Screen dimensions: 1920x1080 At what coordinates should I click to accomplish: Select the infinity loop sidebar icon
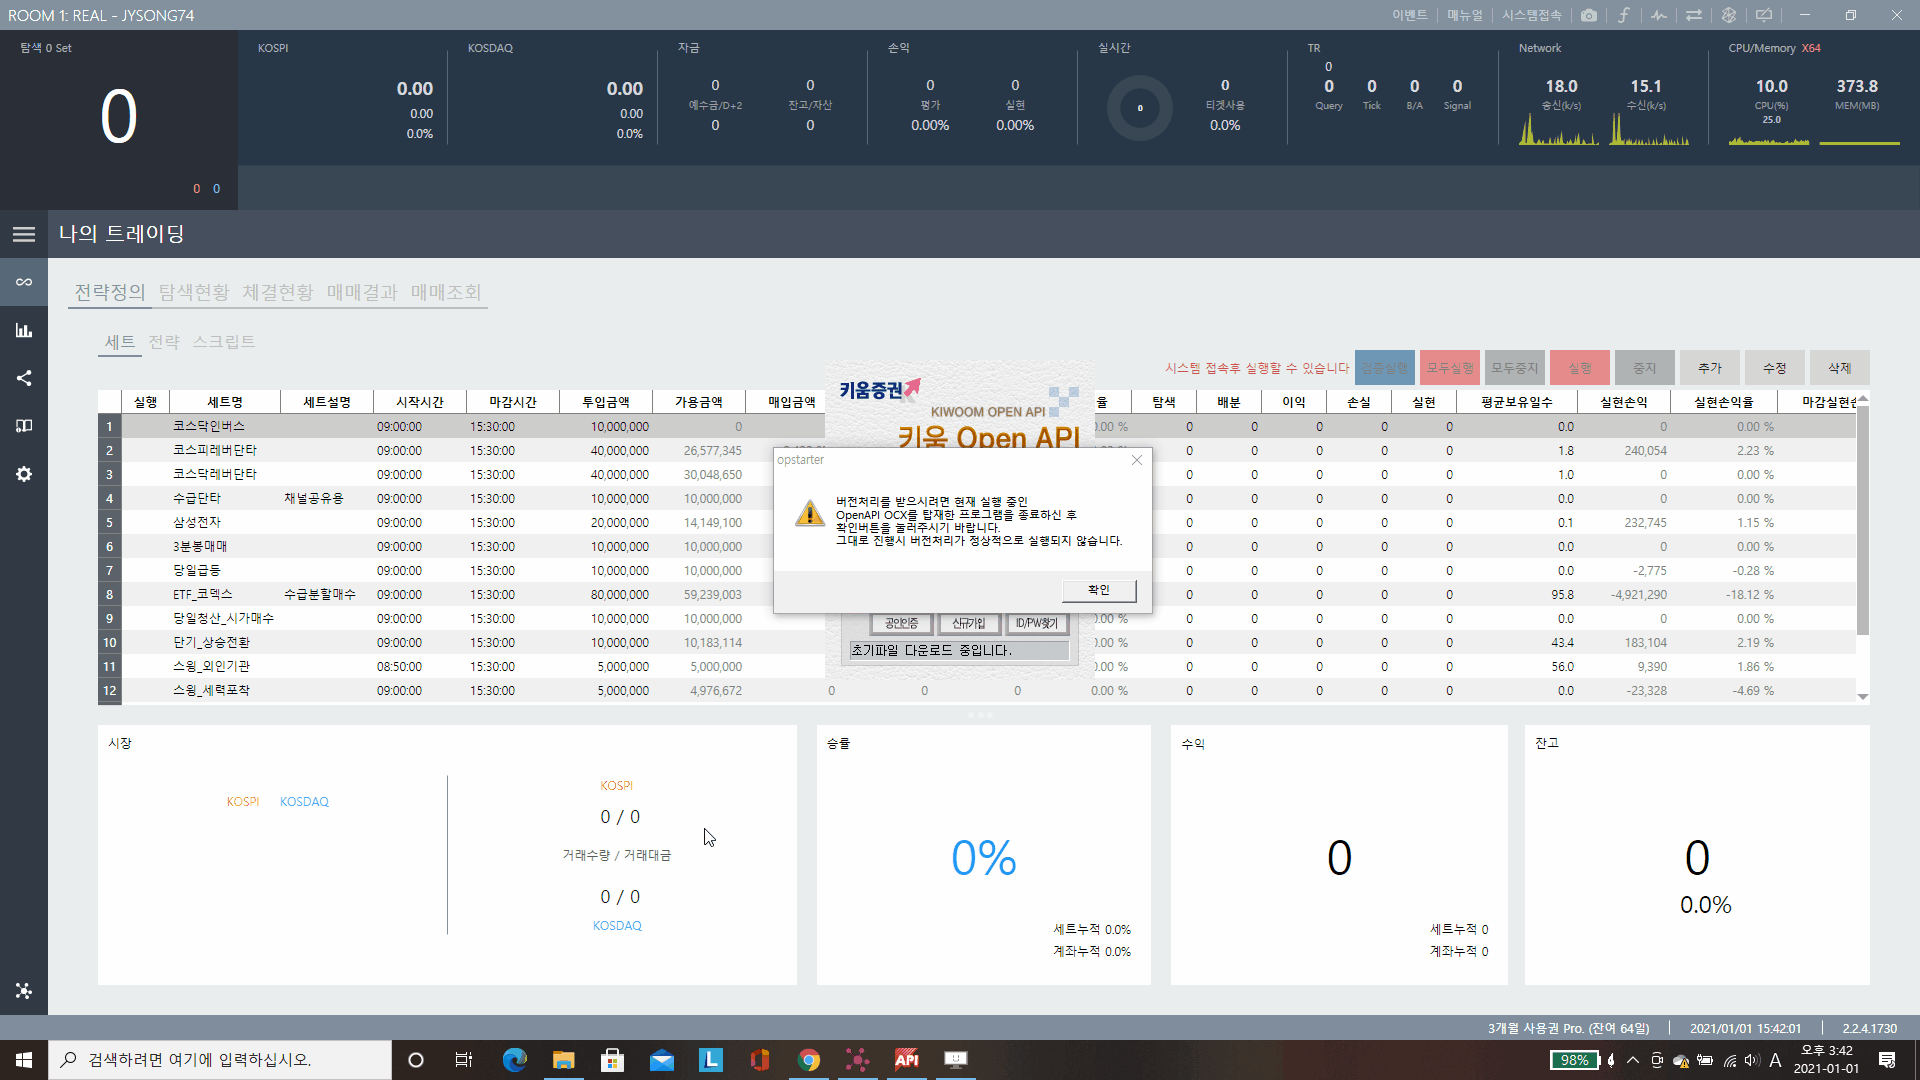coord(24,282)
